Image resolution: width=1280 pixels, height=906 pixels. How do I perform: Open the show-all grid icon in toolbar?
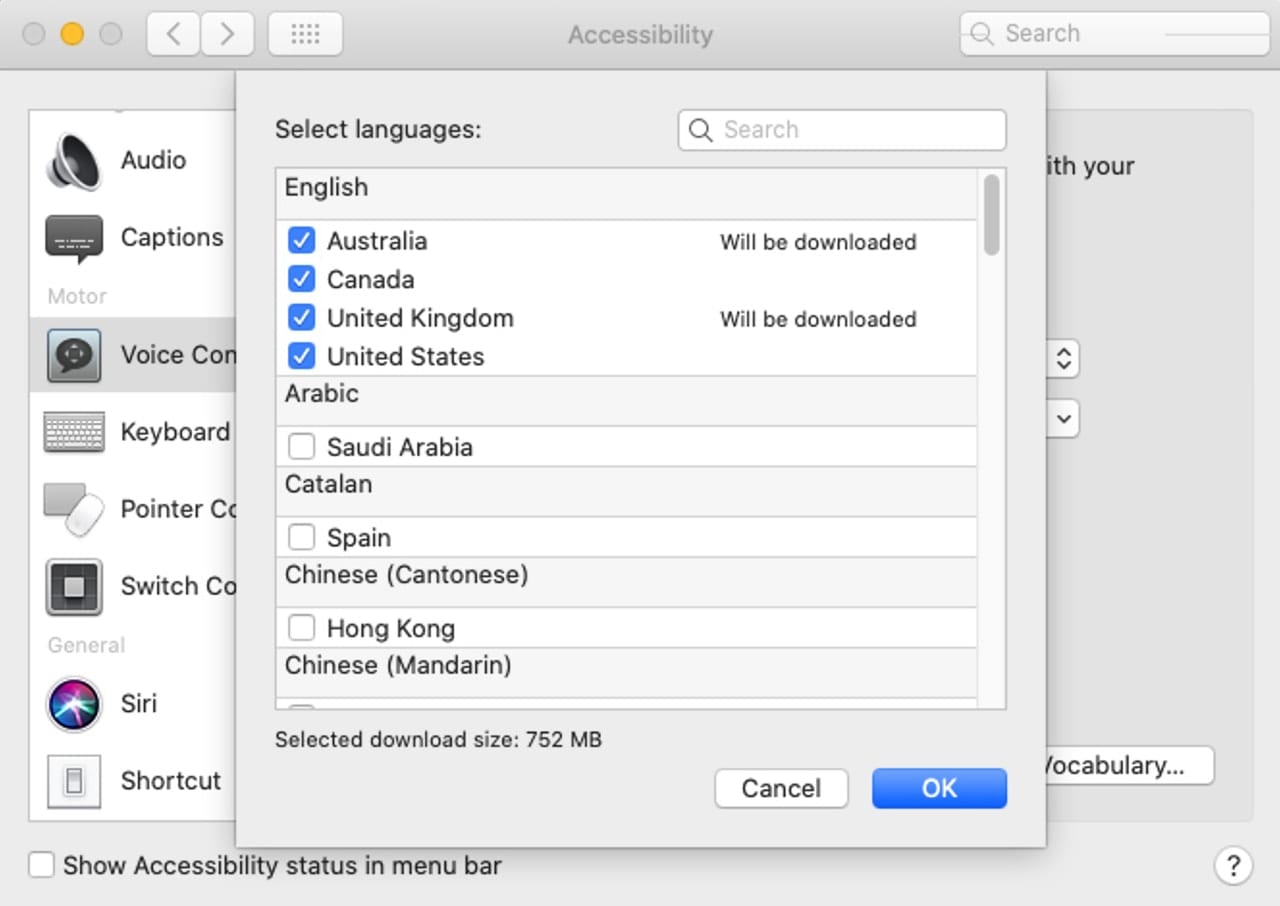[305, 34]
